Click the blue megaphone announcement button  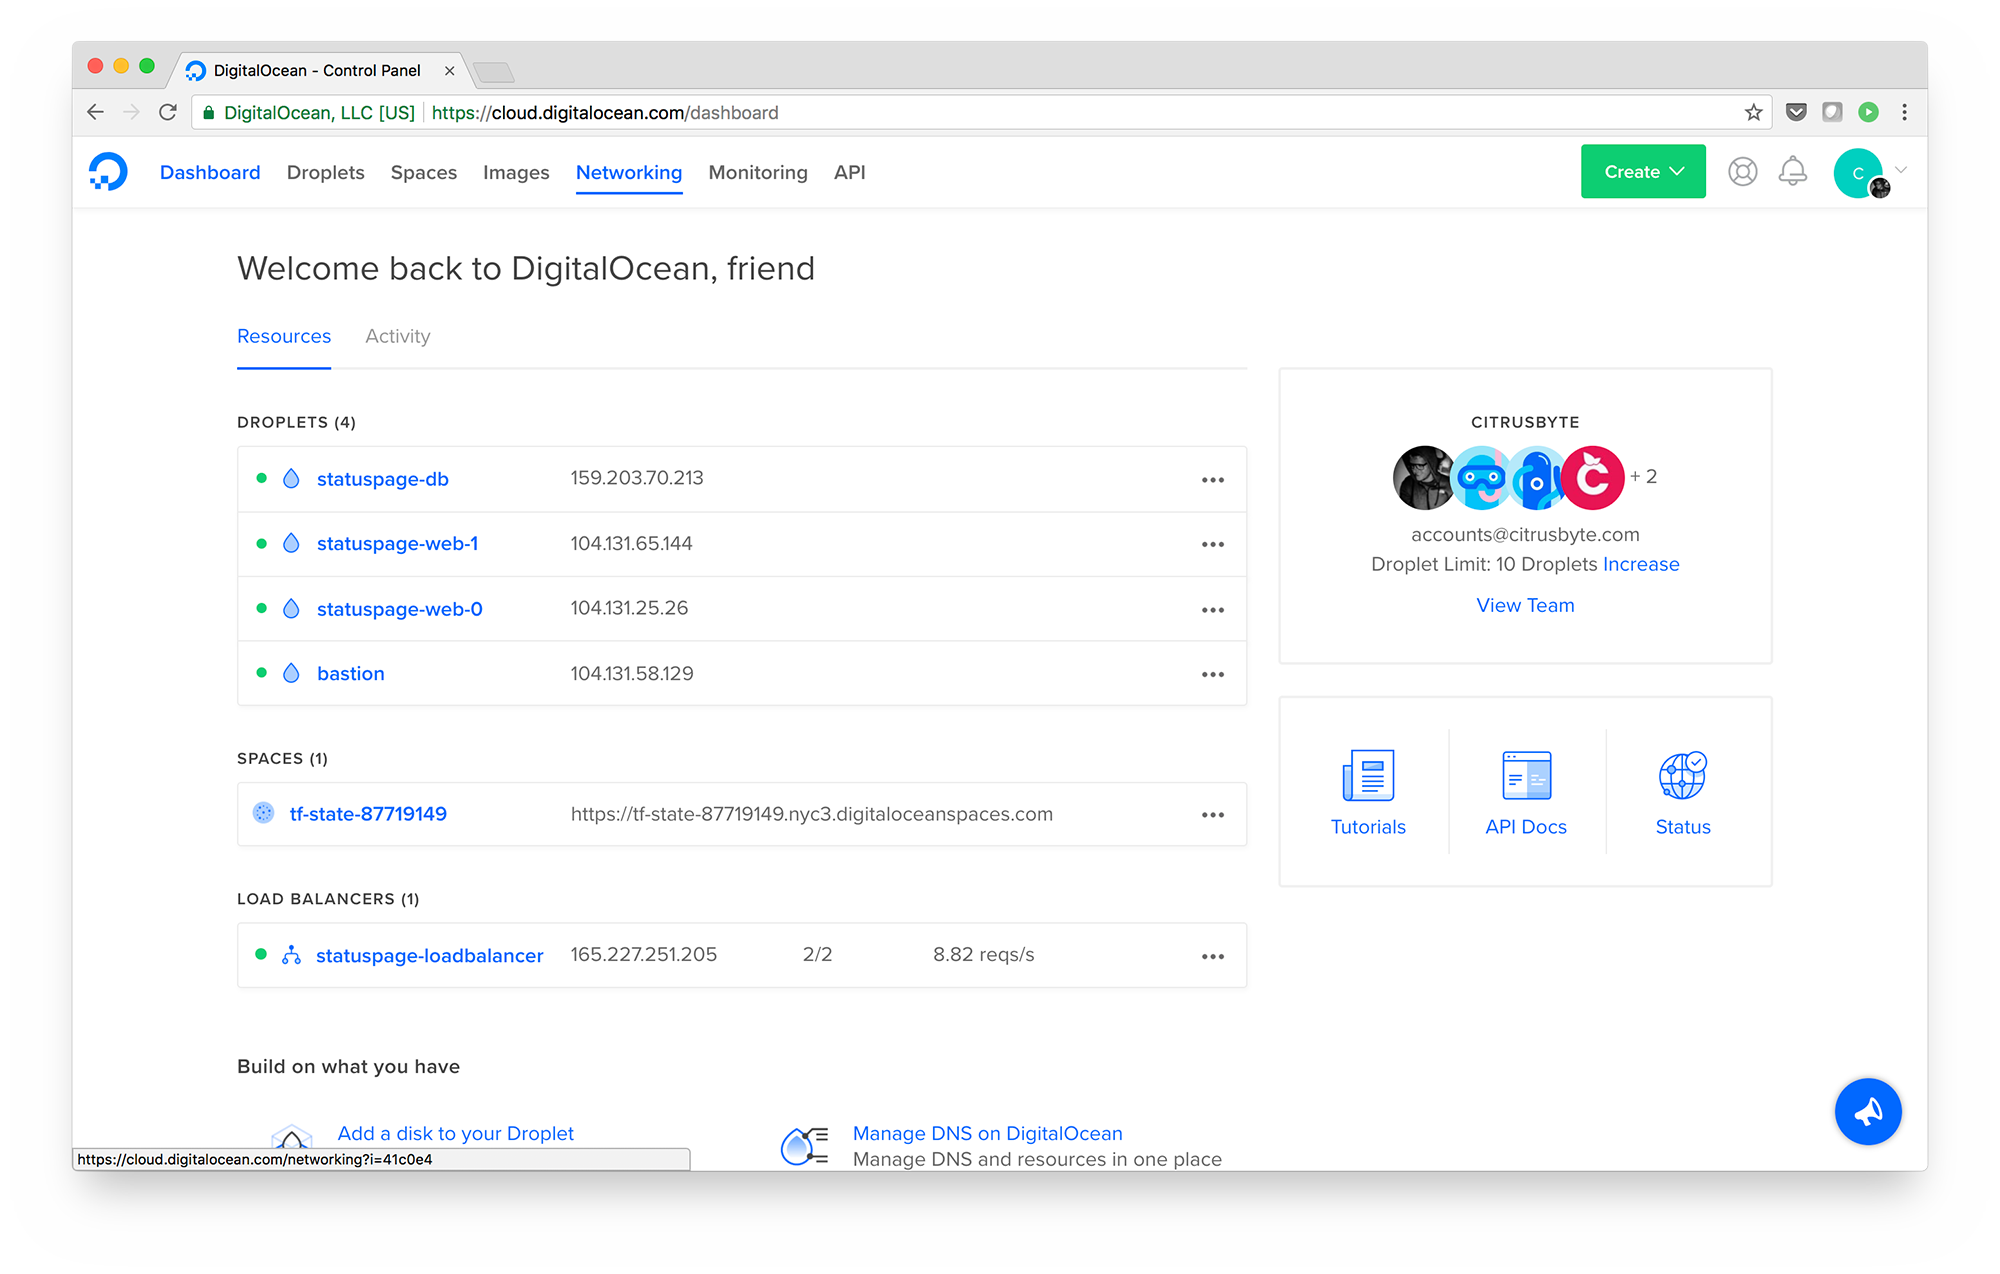coord(1867,1111)
